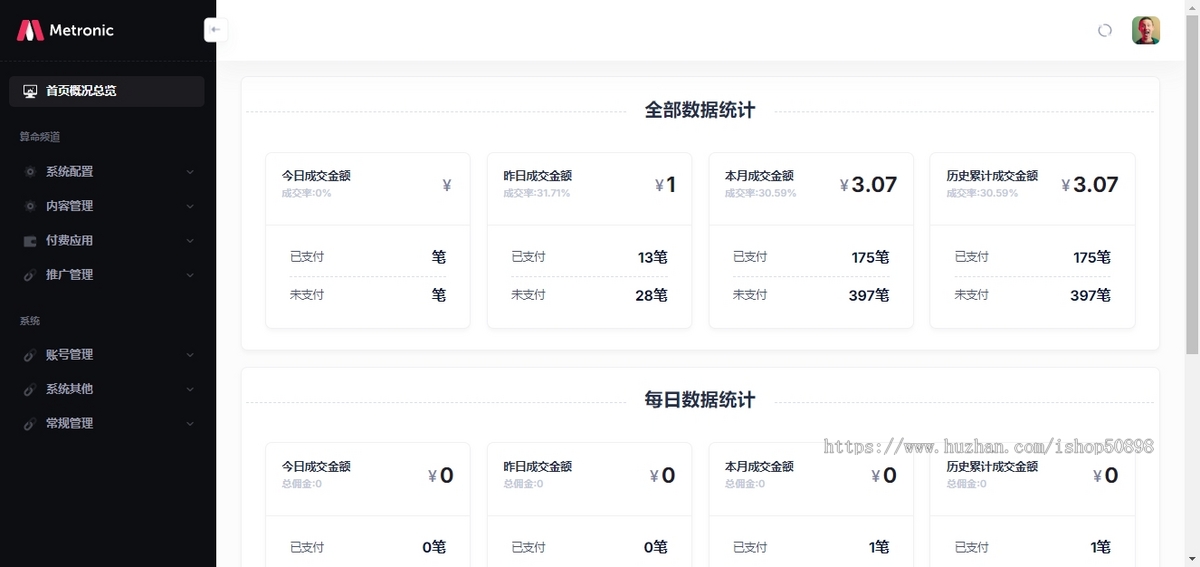Click the monitor icon beside 首页概况总览
The height and width of the screenshot is (567, 1200).
(30, 91)
